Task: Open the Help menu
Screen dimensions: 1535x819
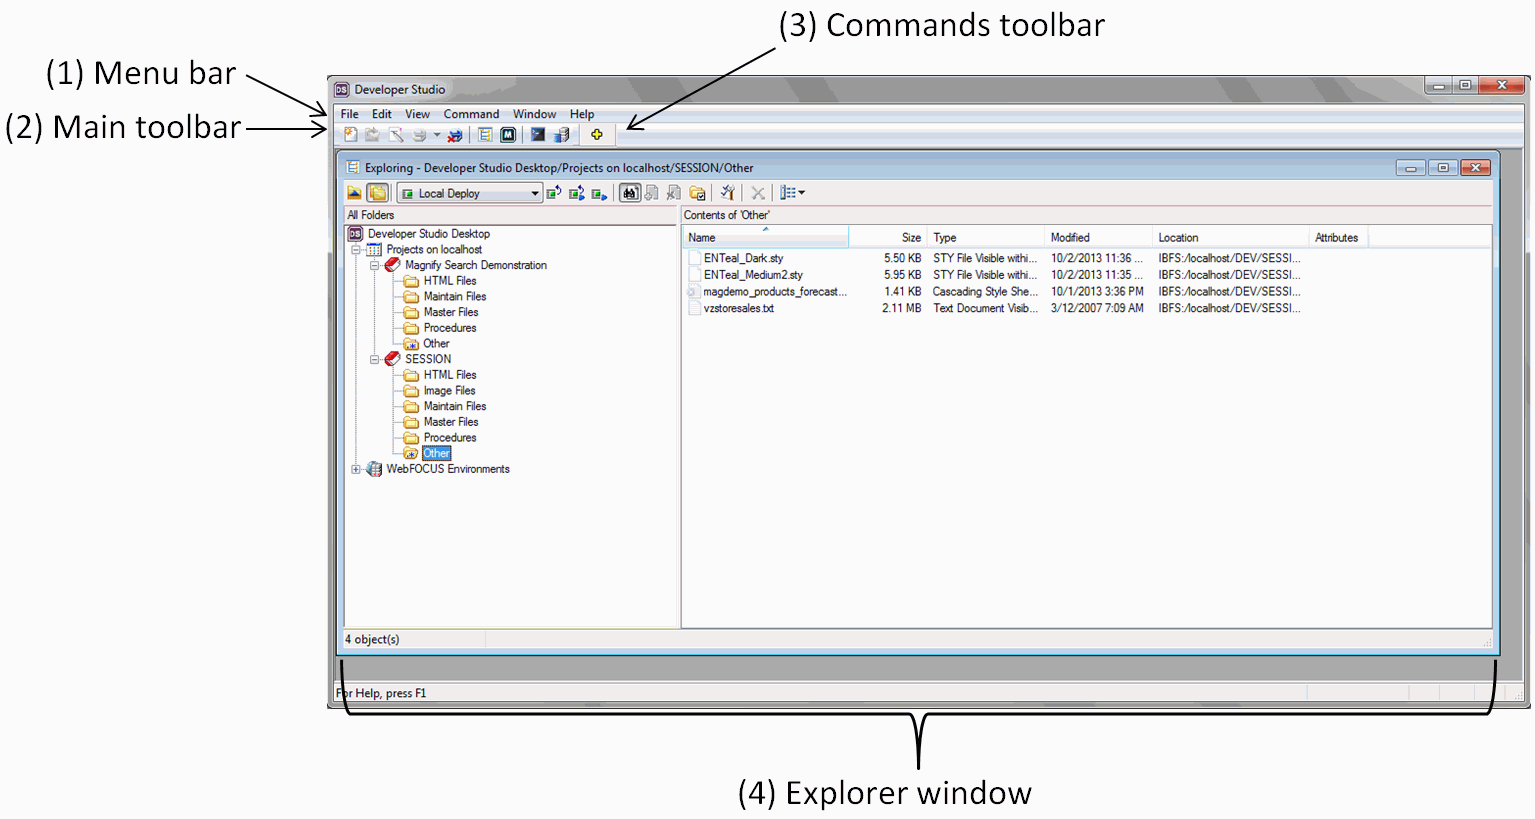Action: point(582,113)
